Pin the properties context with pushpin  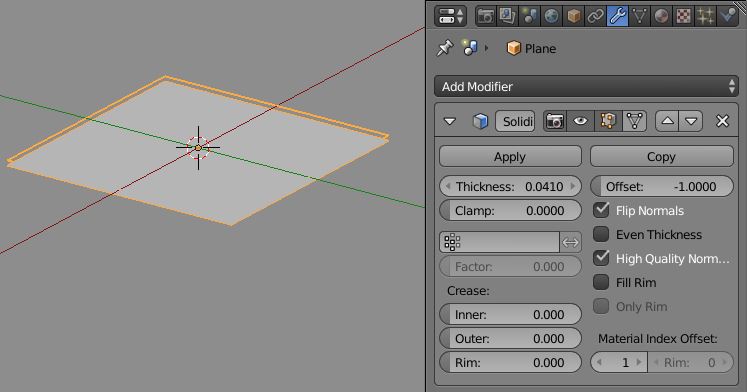click(x=444, y=48)
